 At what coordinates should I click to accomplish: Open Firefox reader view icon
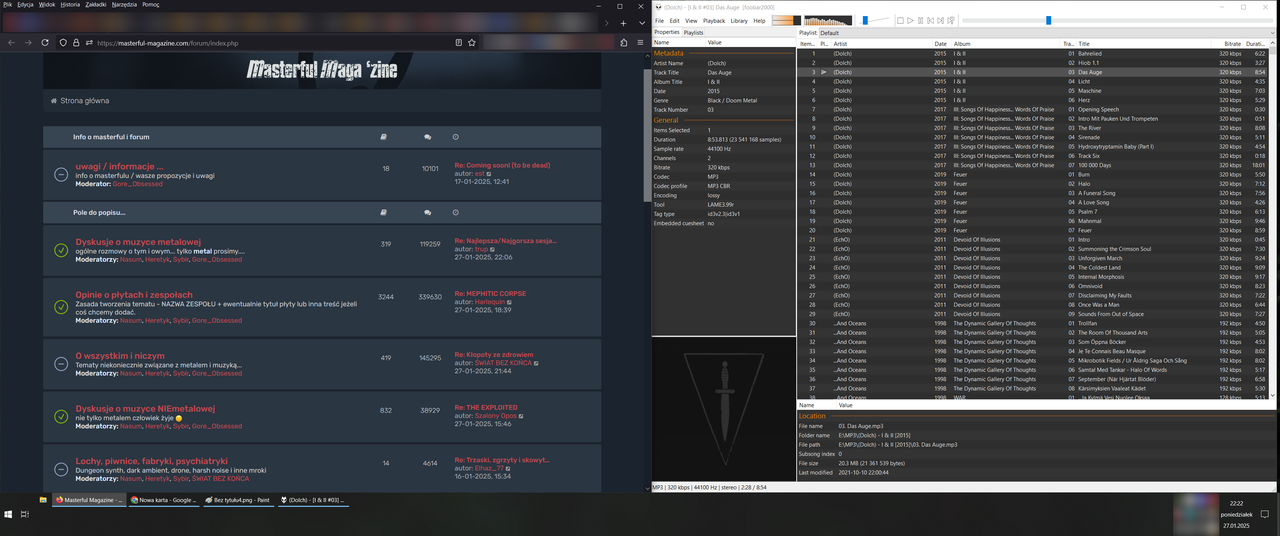point(459,43)
